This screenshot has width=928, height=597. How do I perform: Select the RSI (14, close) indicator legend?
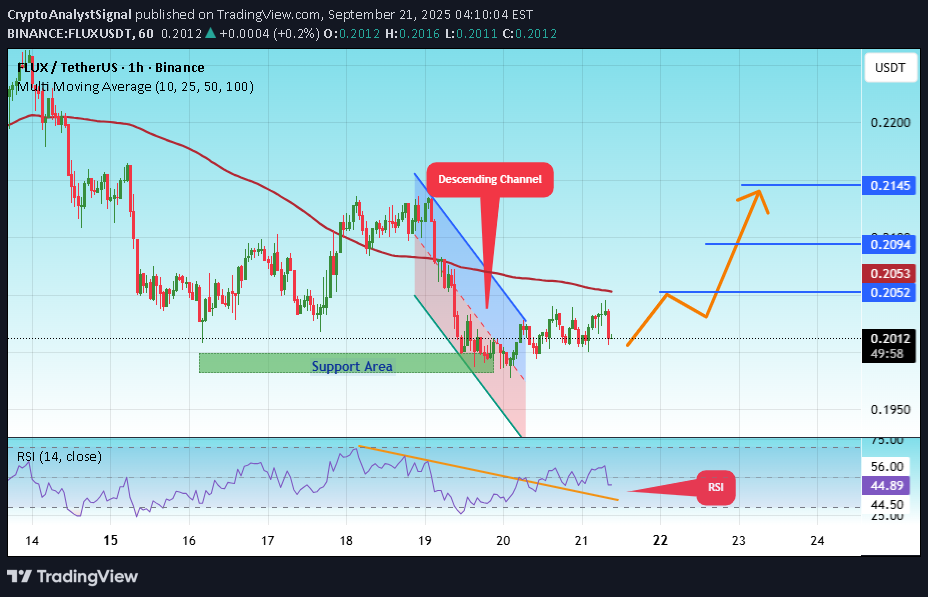click(59, 457)
